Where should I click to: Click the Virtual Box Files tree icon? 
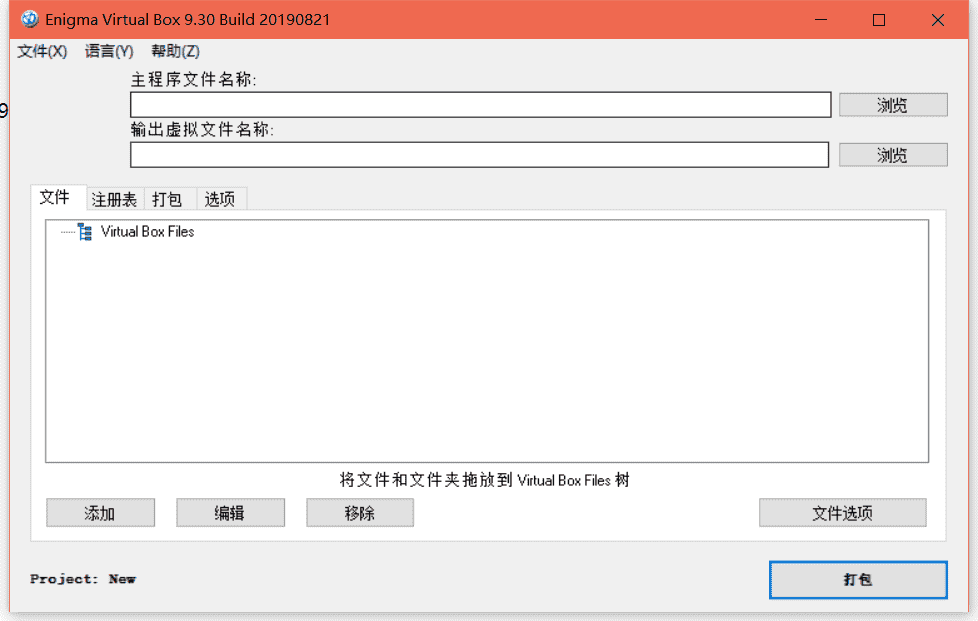click(x=85, y=232)
